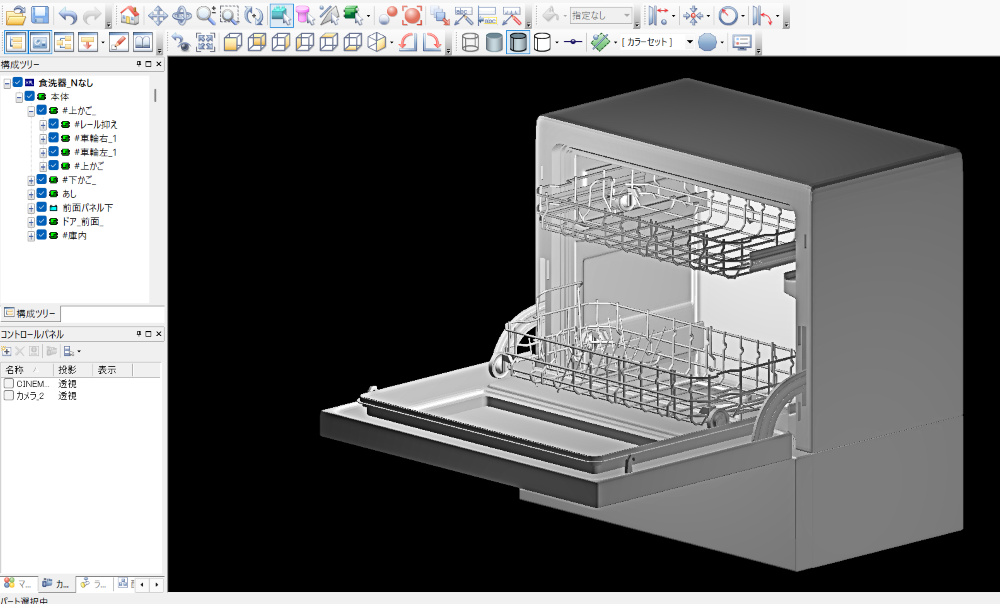
Task: Select the cylinder shading display mode icon
Action: 518,42
